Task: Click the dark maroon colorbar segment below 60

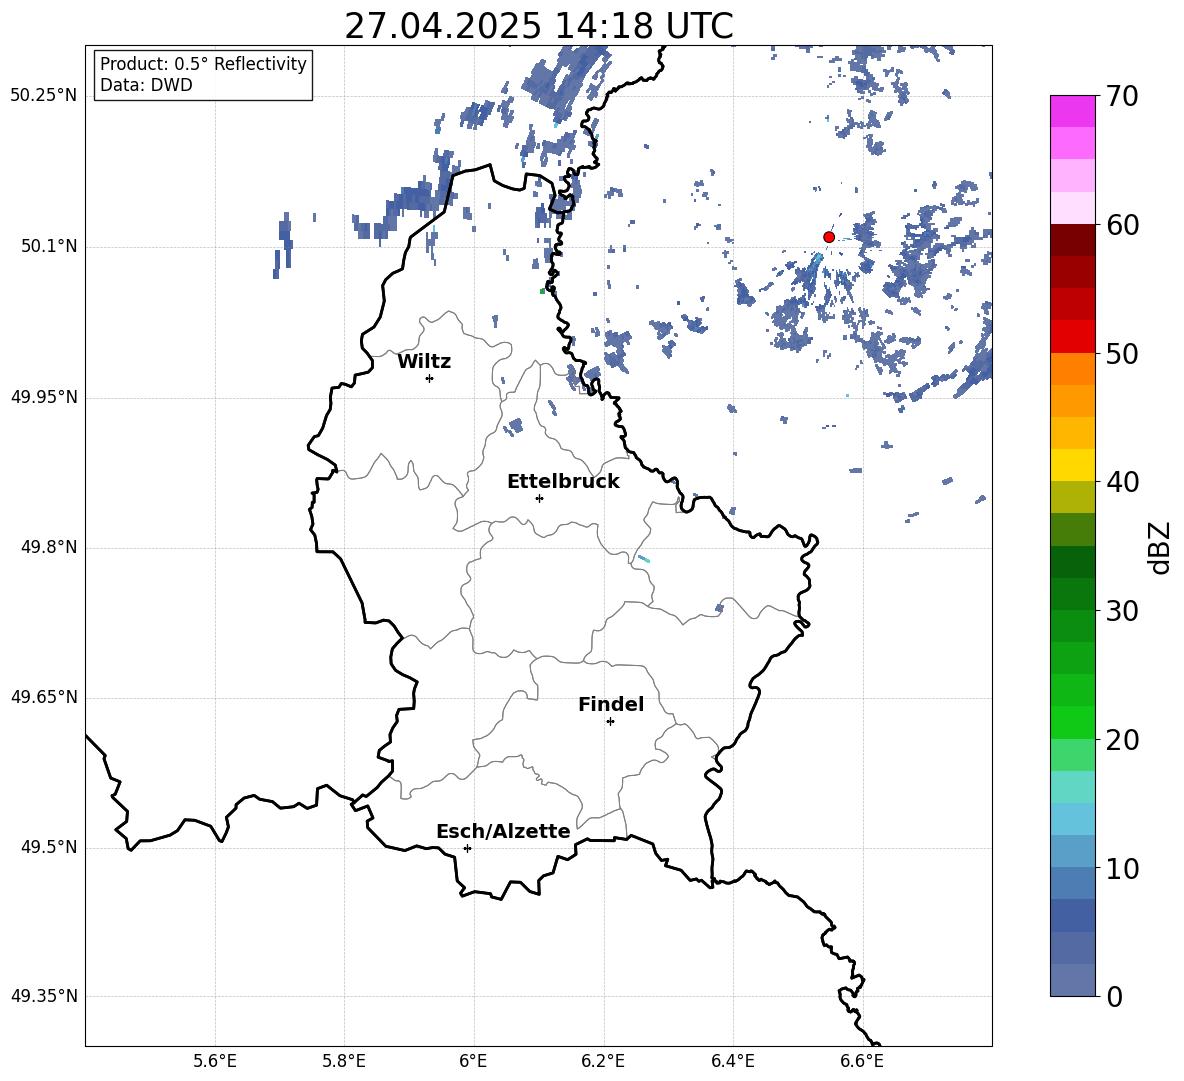Action: [x=1072, y=240]
